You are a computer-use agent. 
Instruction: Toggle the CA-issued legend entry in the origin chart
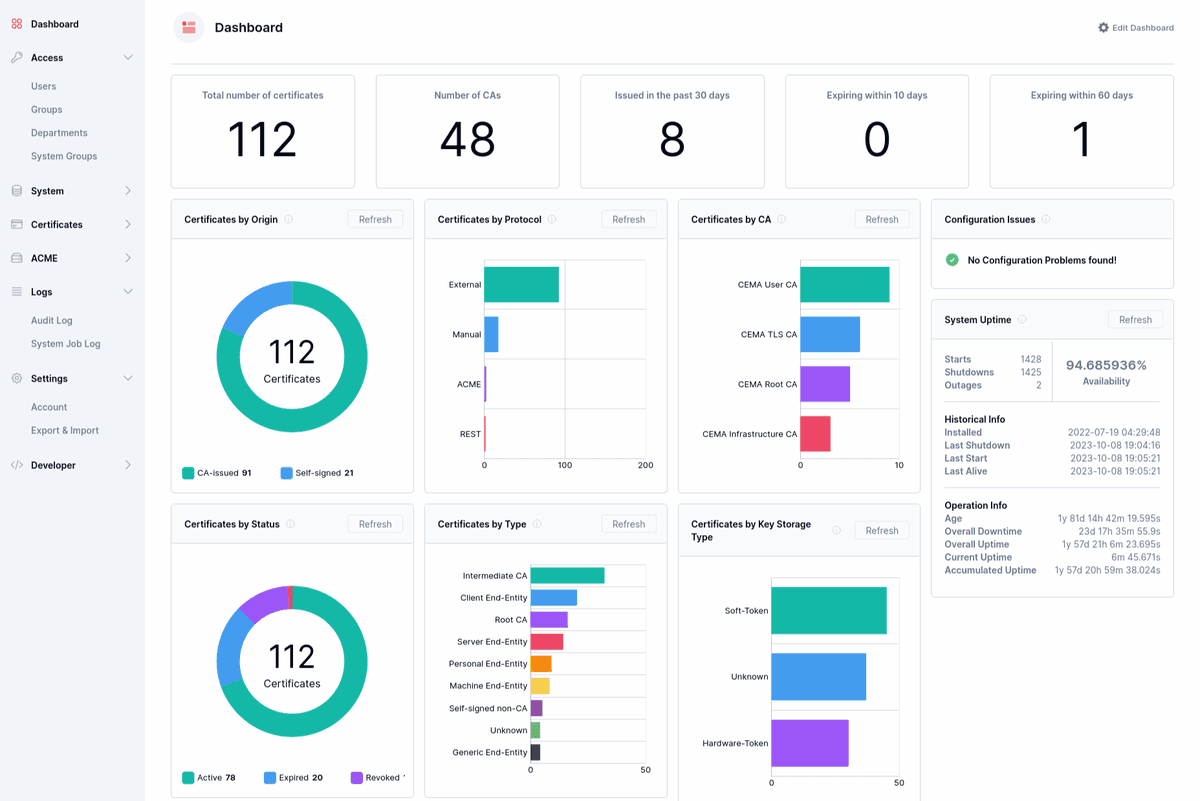click(217, 473)
